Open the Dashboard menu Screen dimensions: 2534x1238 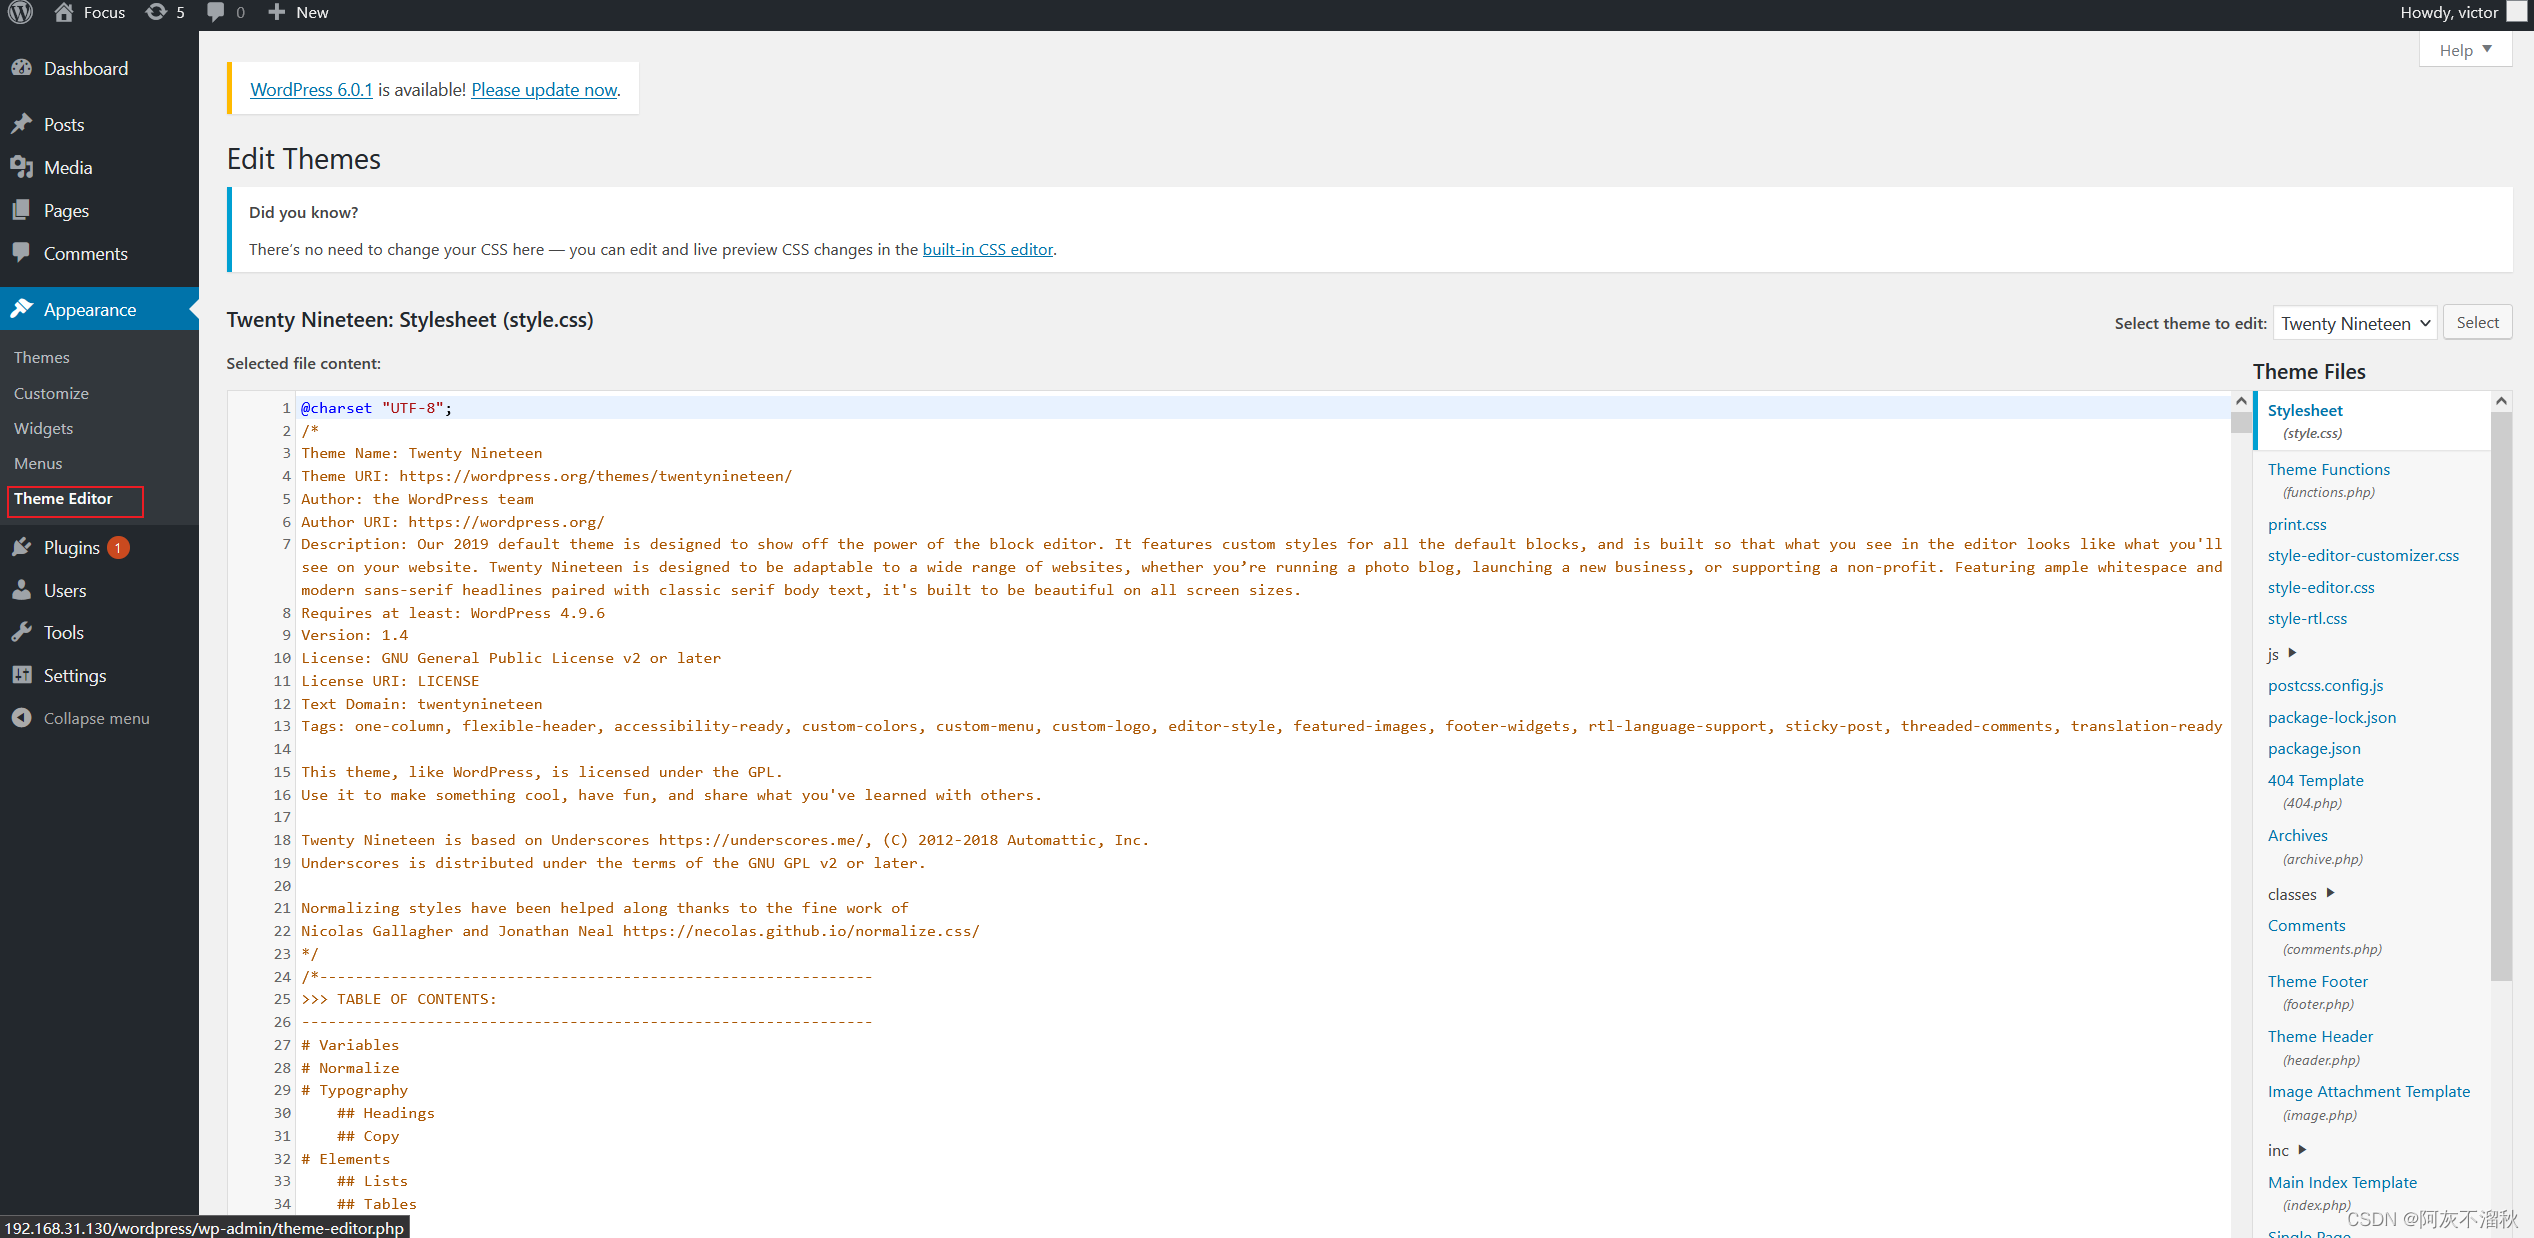[x=86, y=68]
